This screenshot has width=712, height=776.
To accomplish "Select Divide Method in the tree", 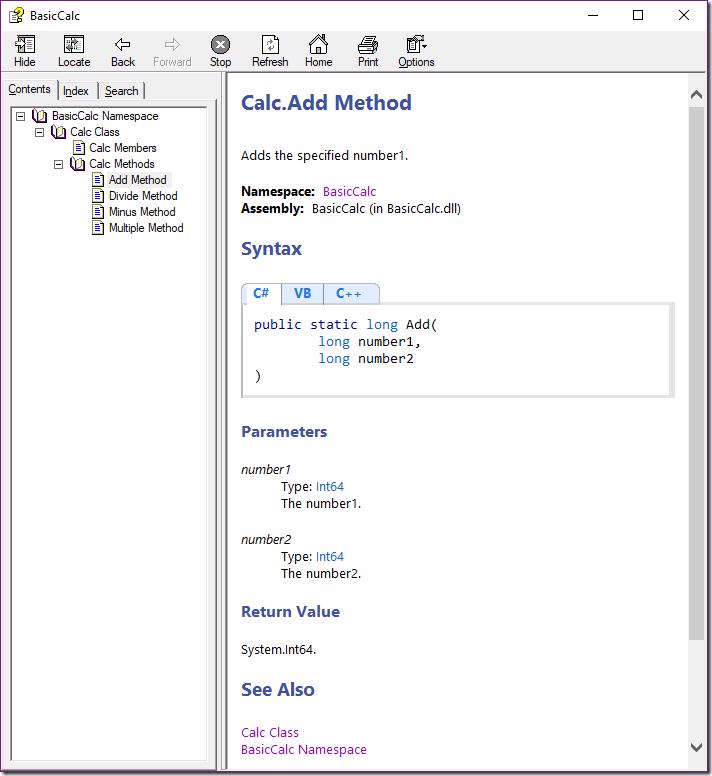I will (143, 195).
